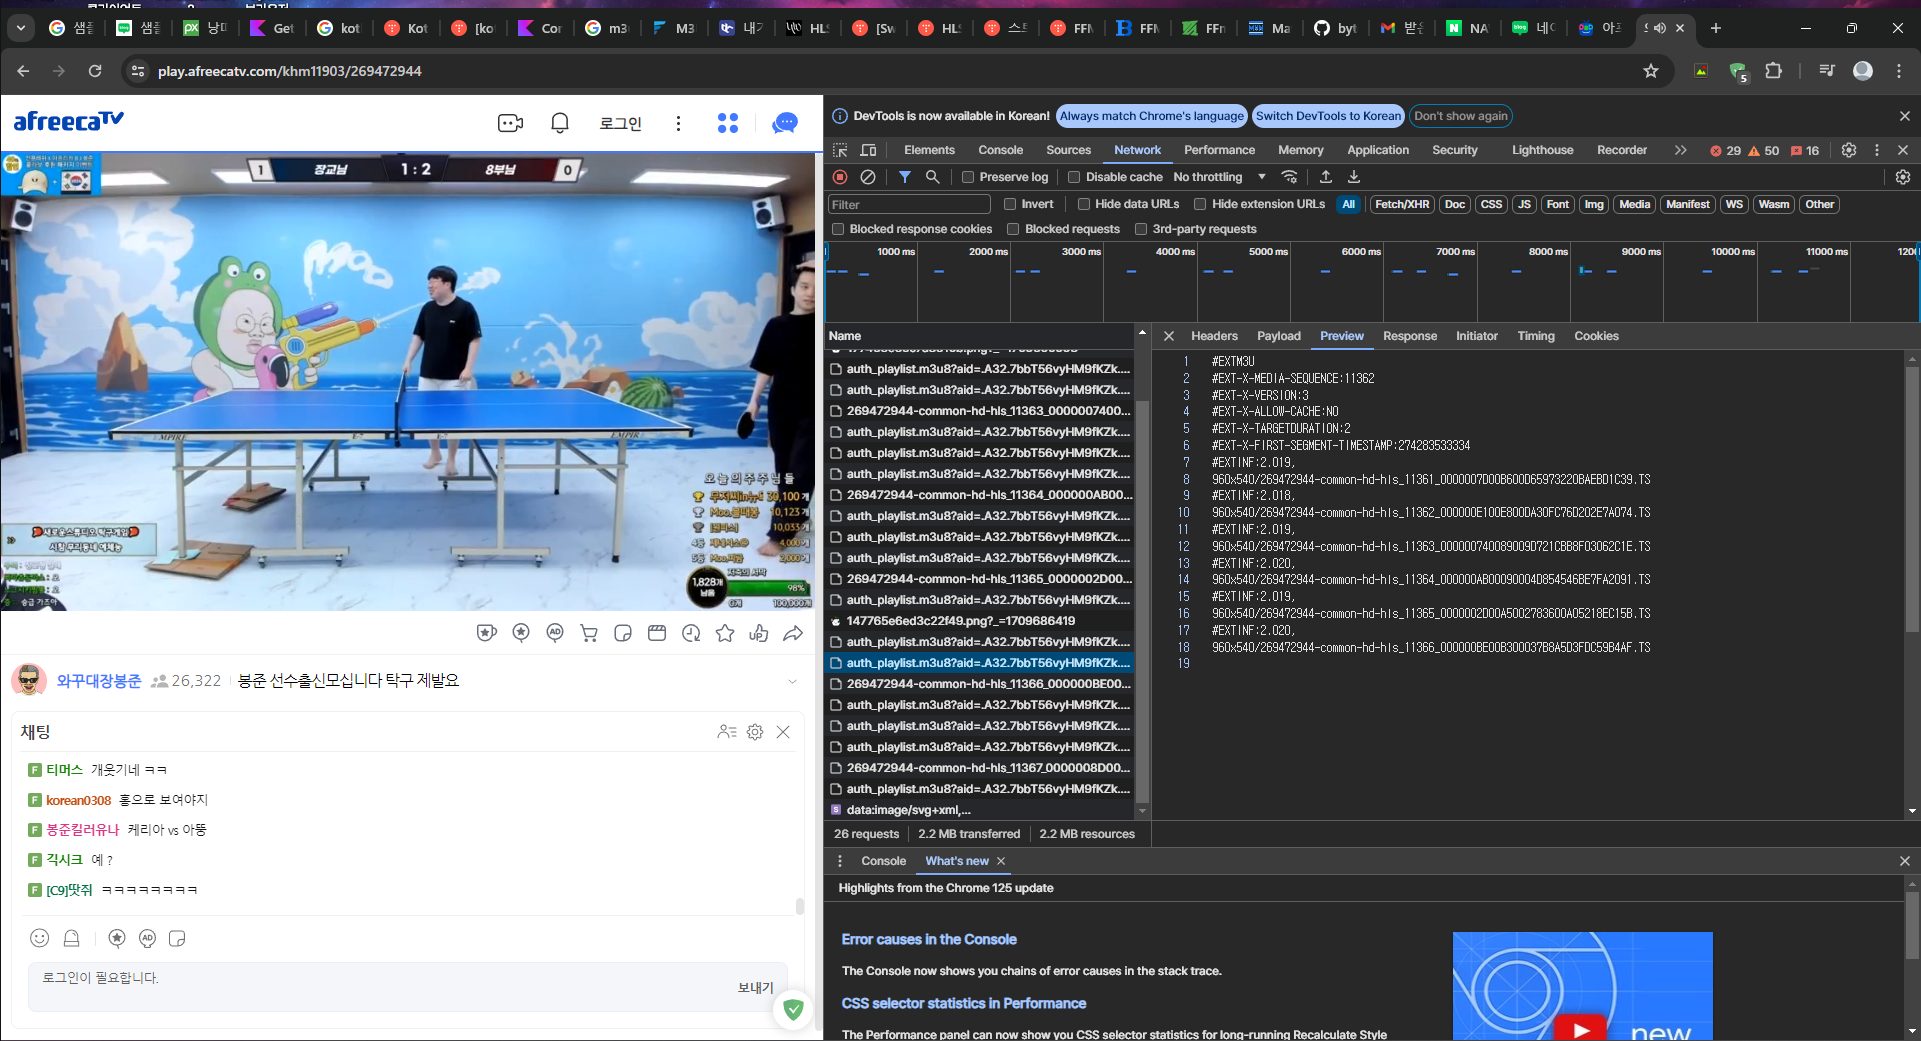The width and height of the screenshot is (1921, 1041).
Task: Click the DevTools inspect element icon
Action: coord(840,150)
